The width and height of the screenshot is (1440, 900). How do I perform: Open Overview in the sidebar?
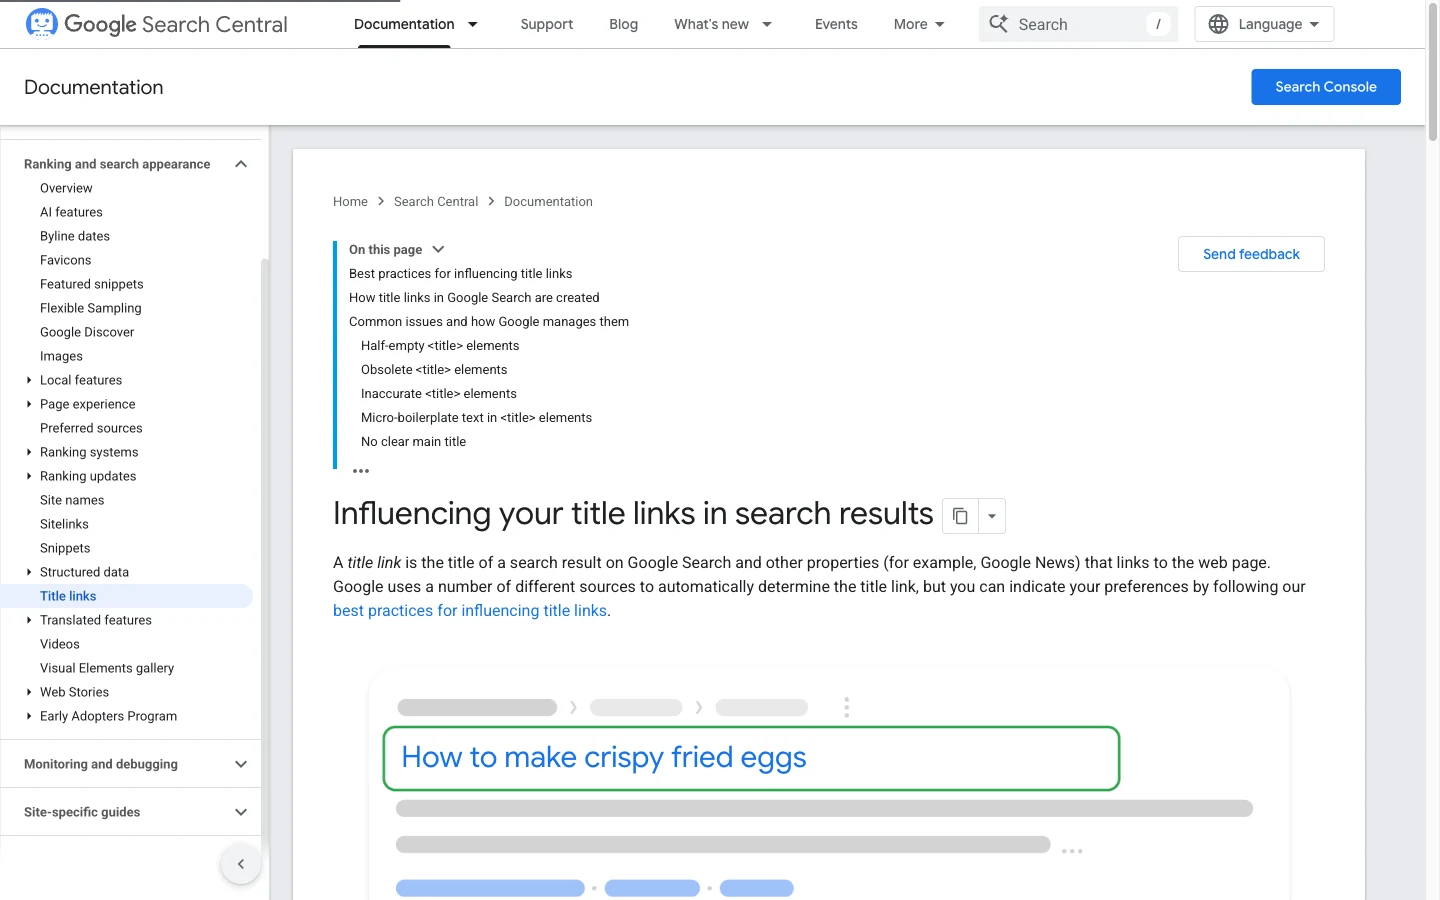66,188
